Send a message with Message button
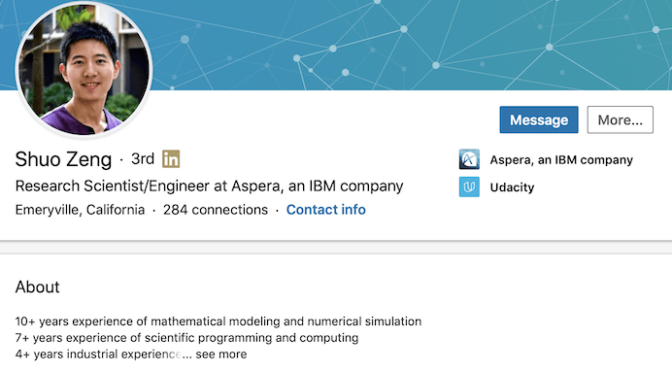Image resolution: width=672 pixels, height=372 pixels. pos(539,120)
